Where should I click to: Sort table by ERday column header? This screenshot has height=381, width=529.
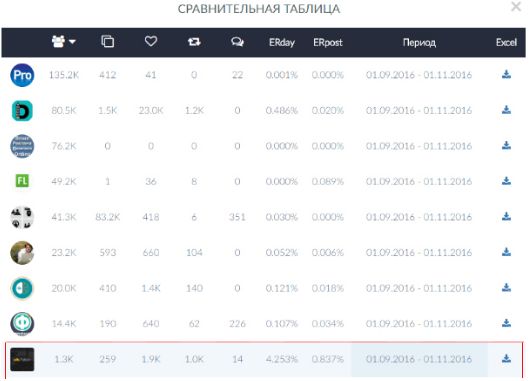(282, 43)
